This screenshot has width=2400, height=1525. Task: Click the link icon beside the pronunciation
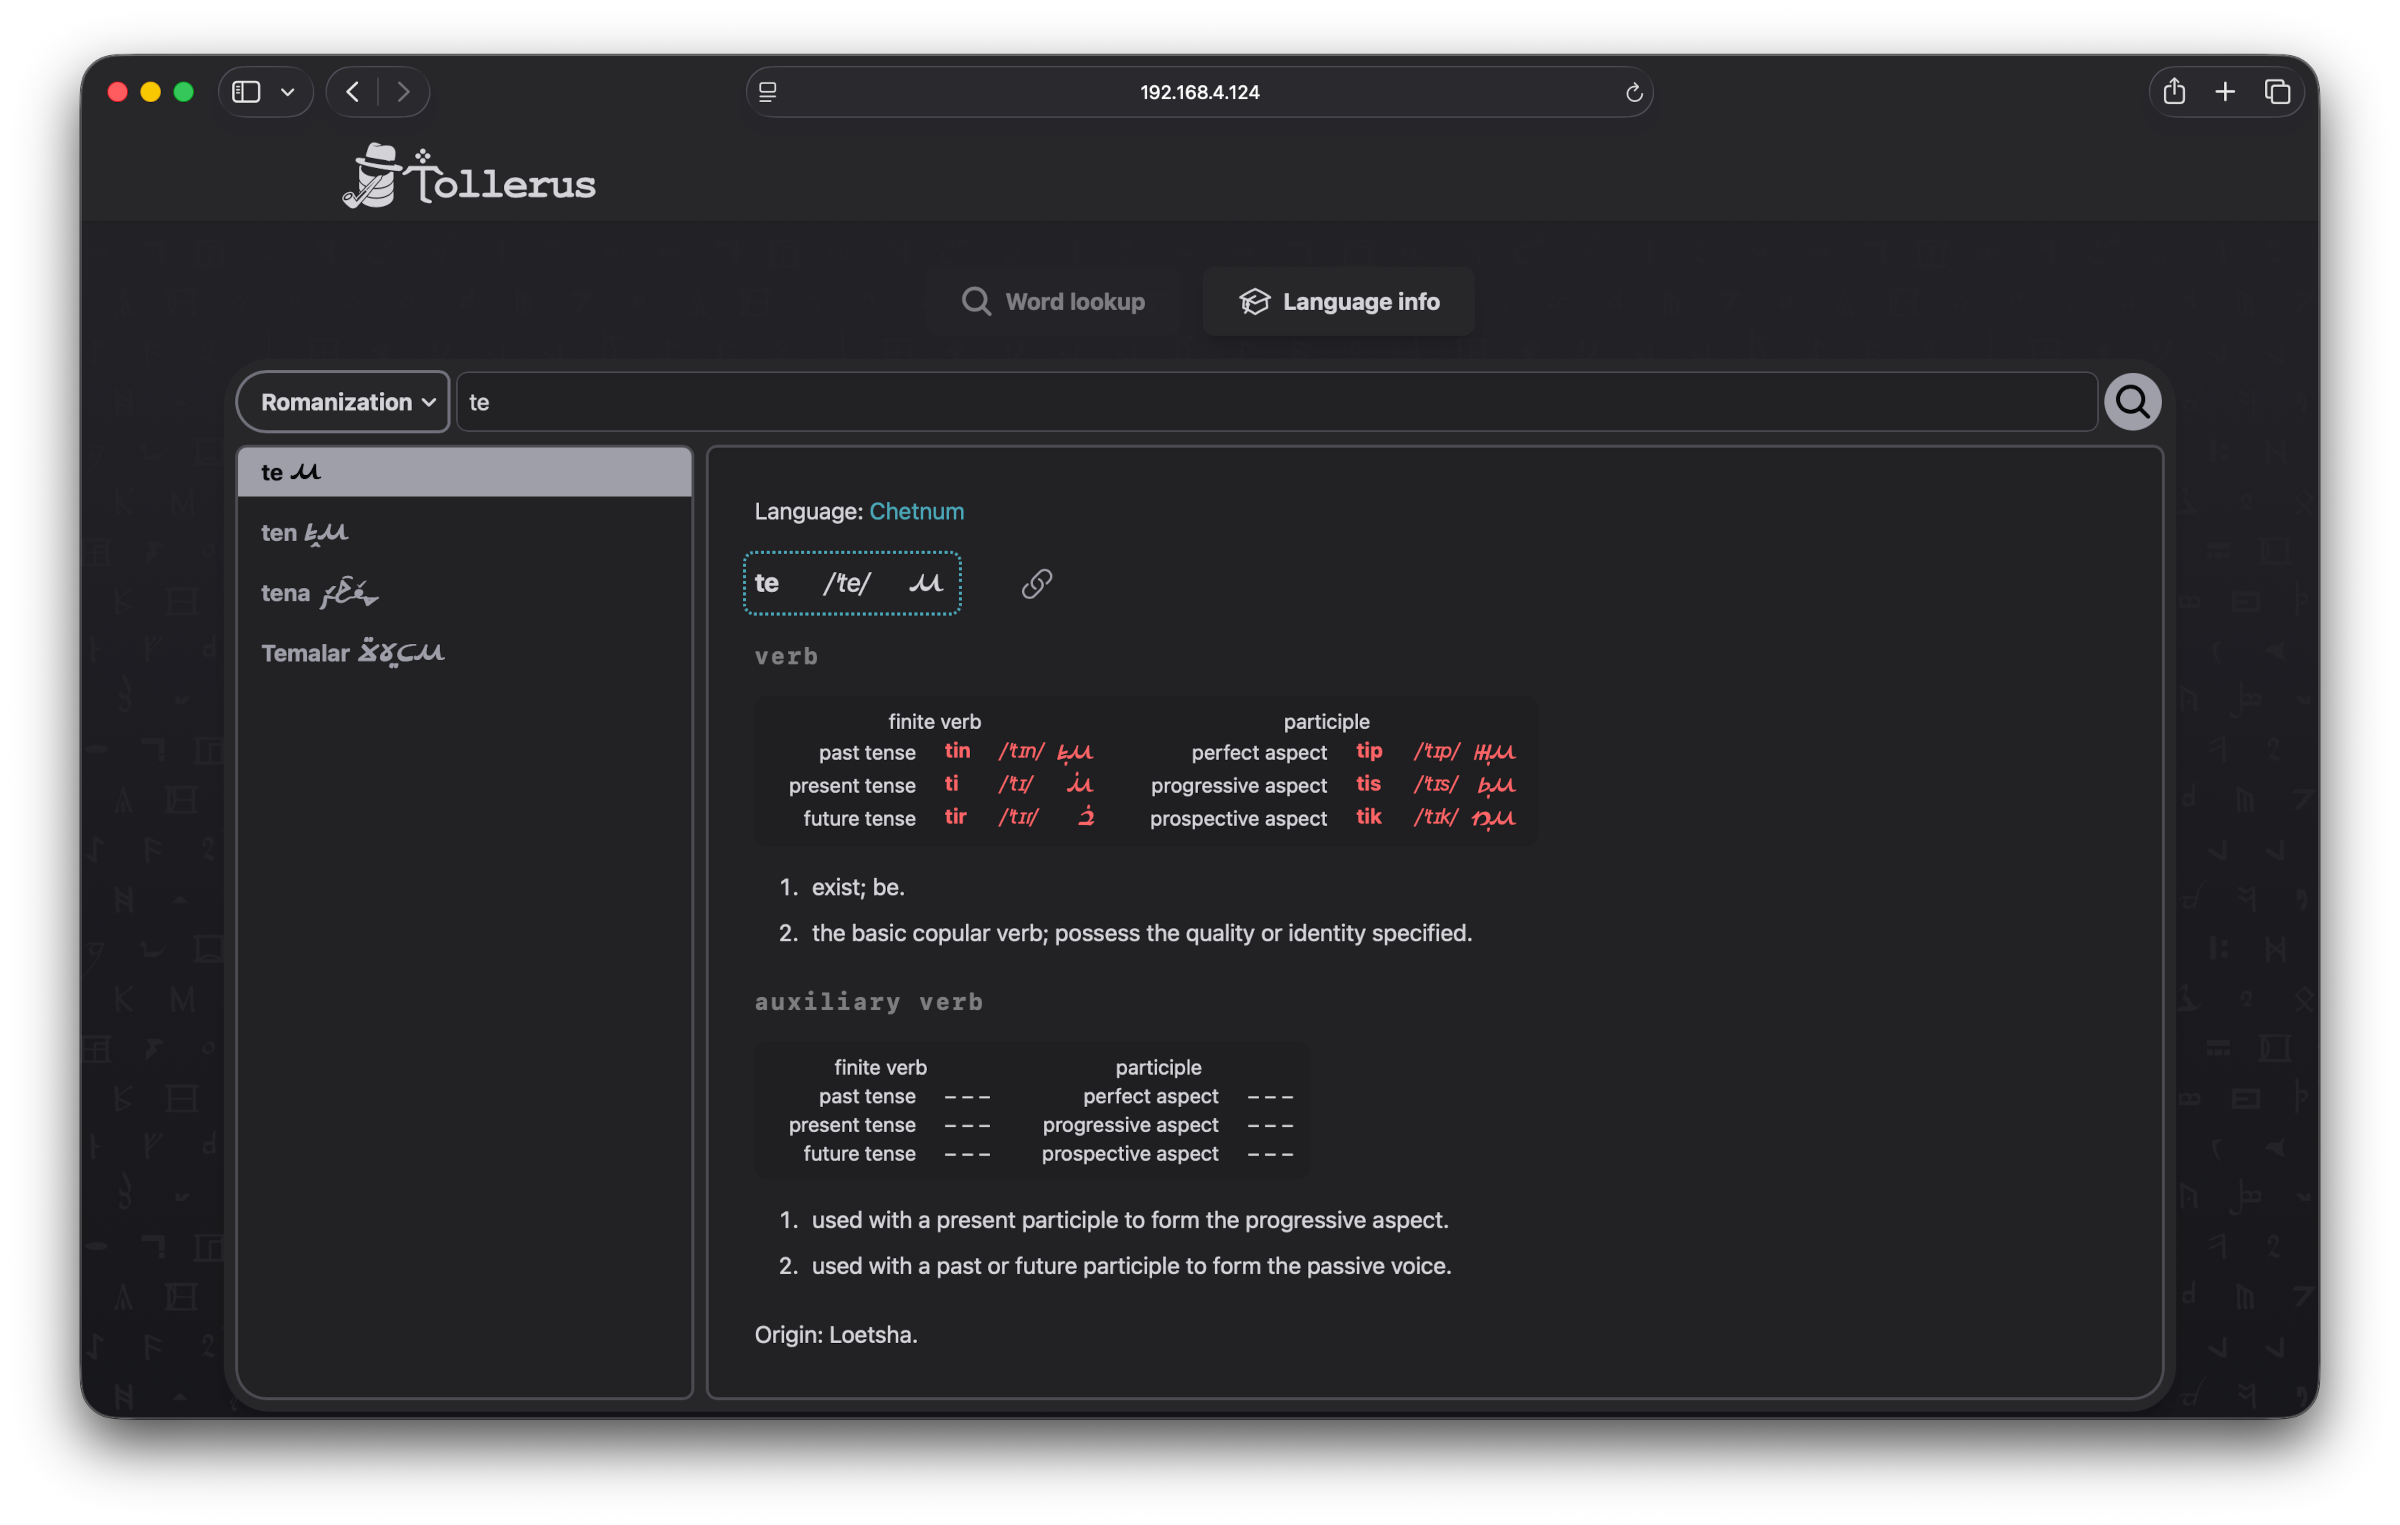coord(1035,584)
